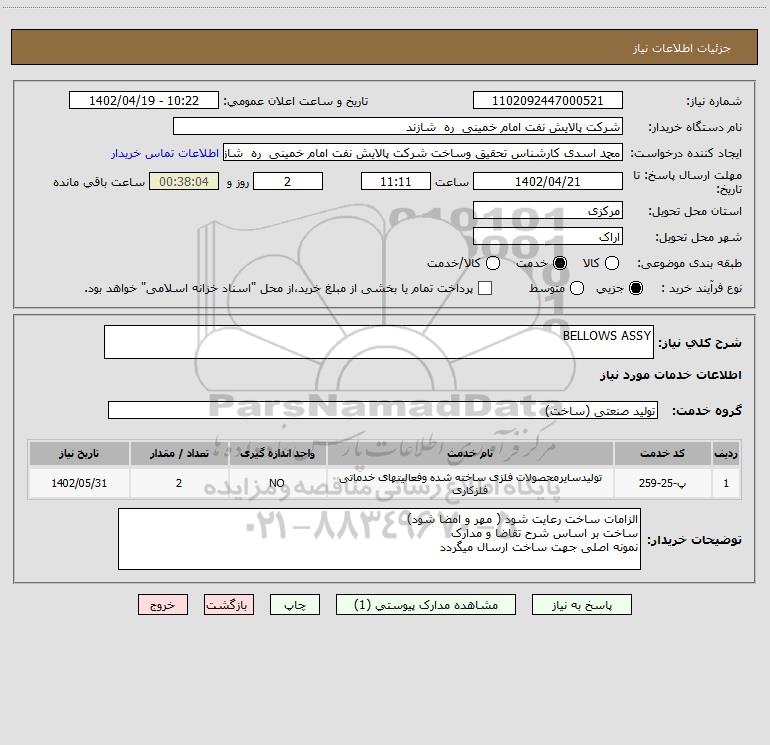Click the service name cell in row 1

point(470,483)
